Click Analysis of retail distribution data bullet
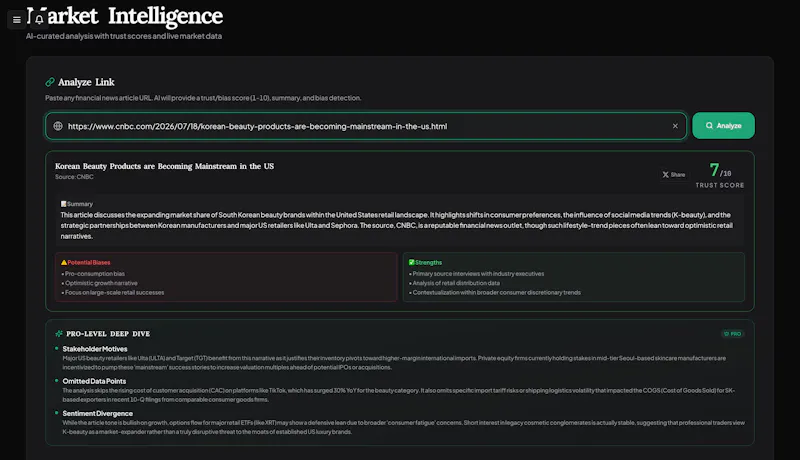800x460 pixels. coord(455,283)
